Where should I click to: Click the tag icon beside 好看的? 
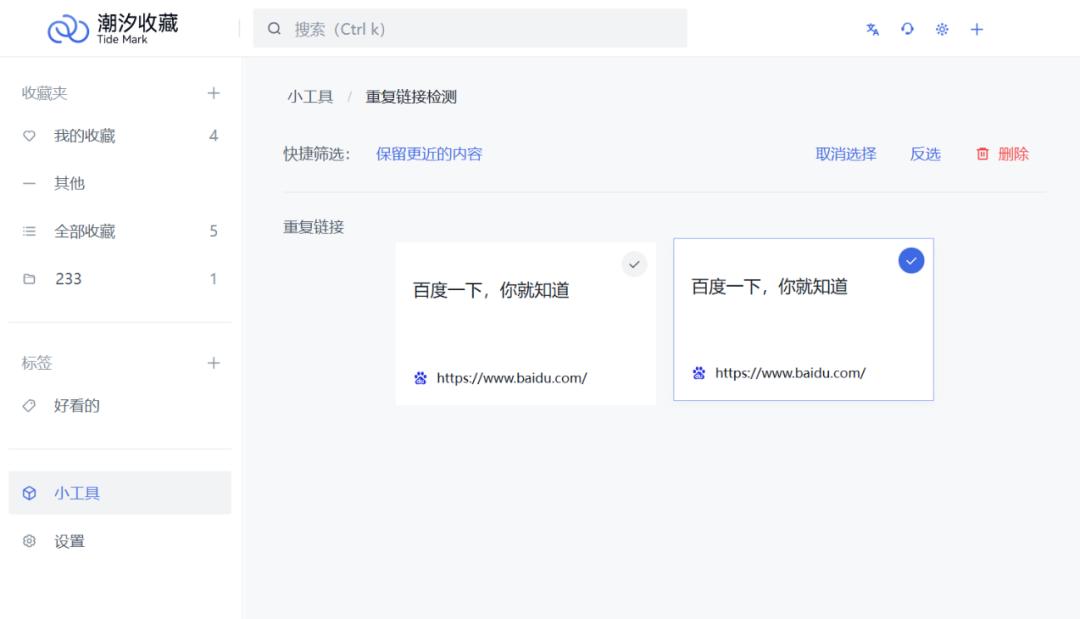(x=29, y=406)
